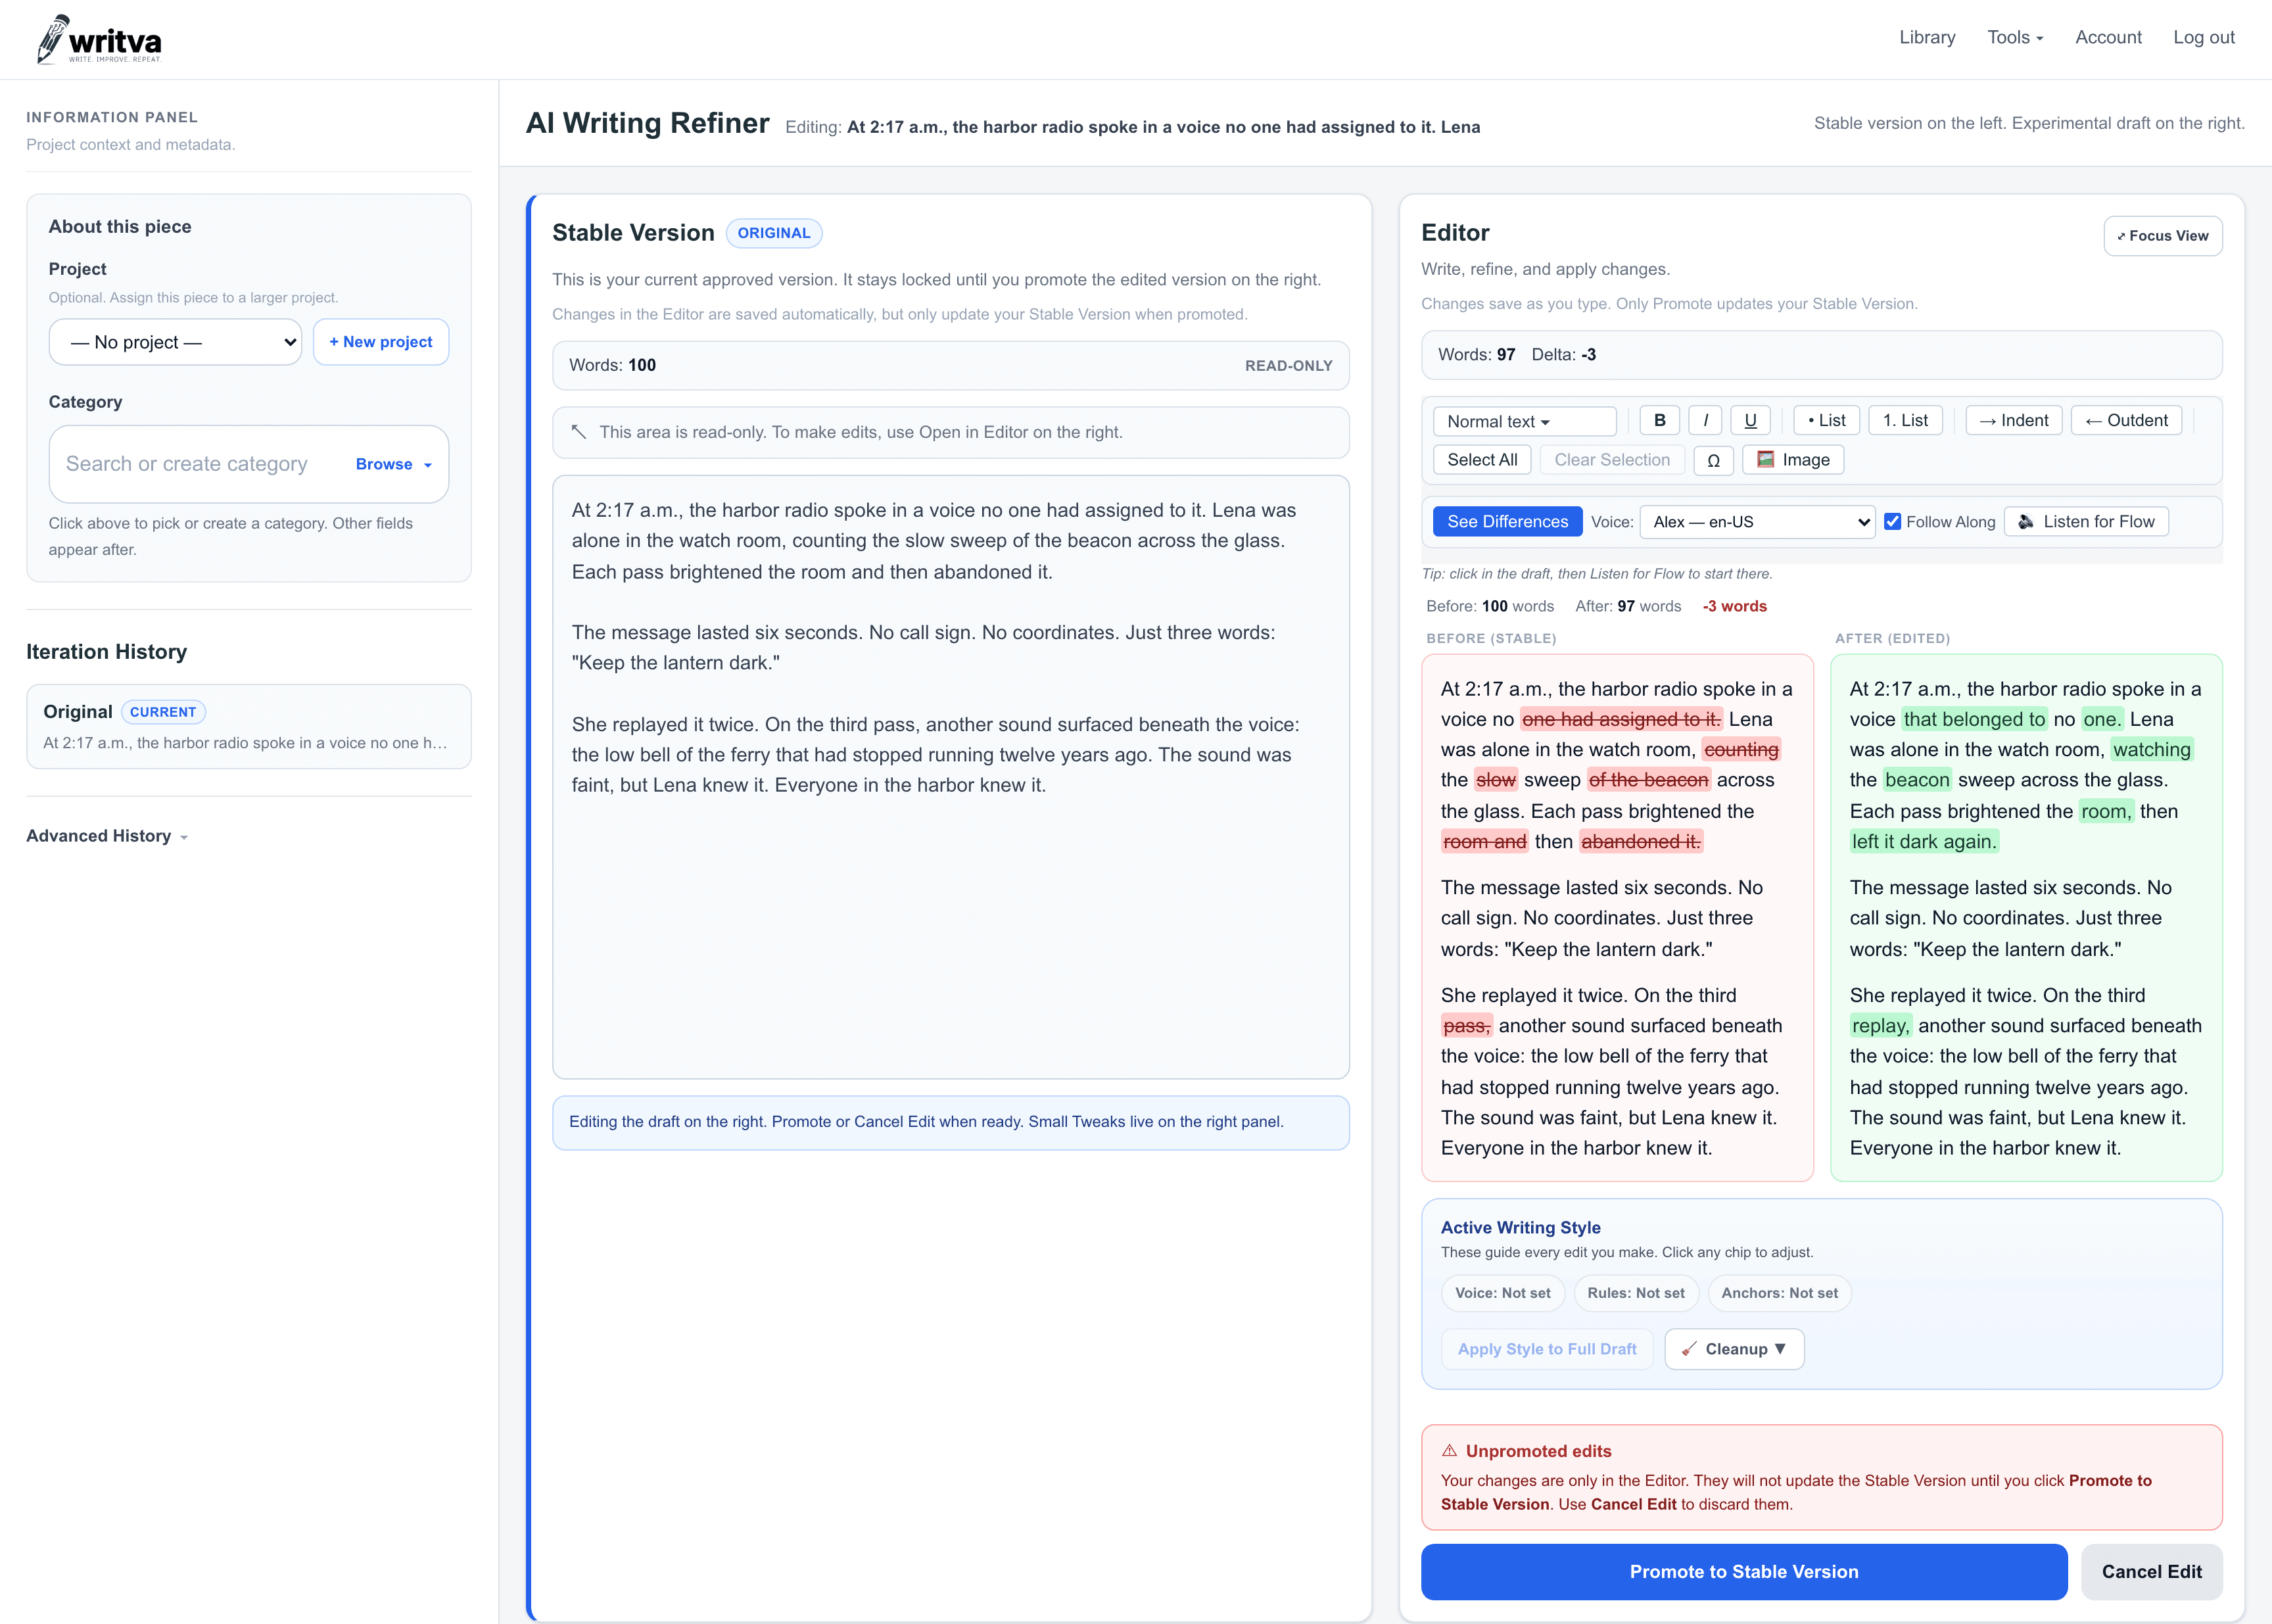Open the Tools menu

point(2014,38)
